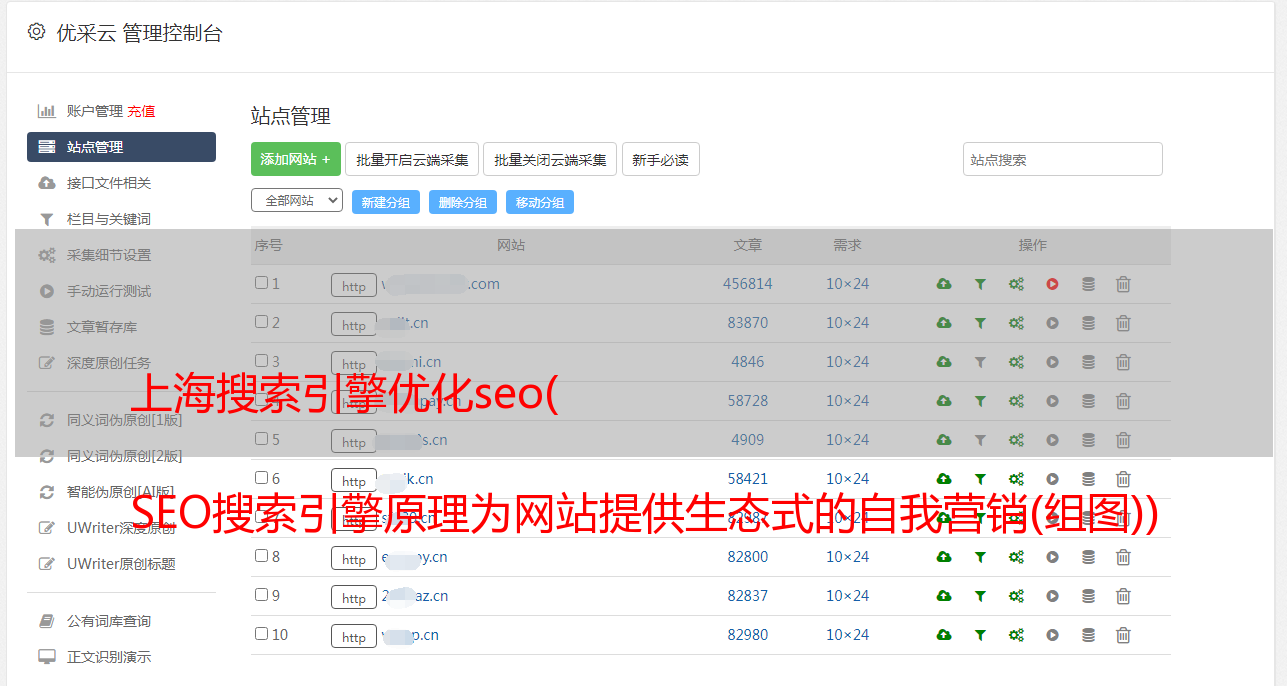
Task: Click filter icon in row 82800
Action: coord(980,557)
